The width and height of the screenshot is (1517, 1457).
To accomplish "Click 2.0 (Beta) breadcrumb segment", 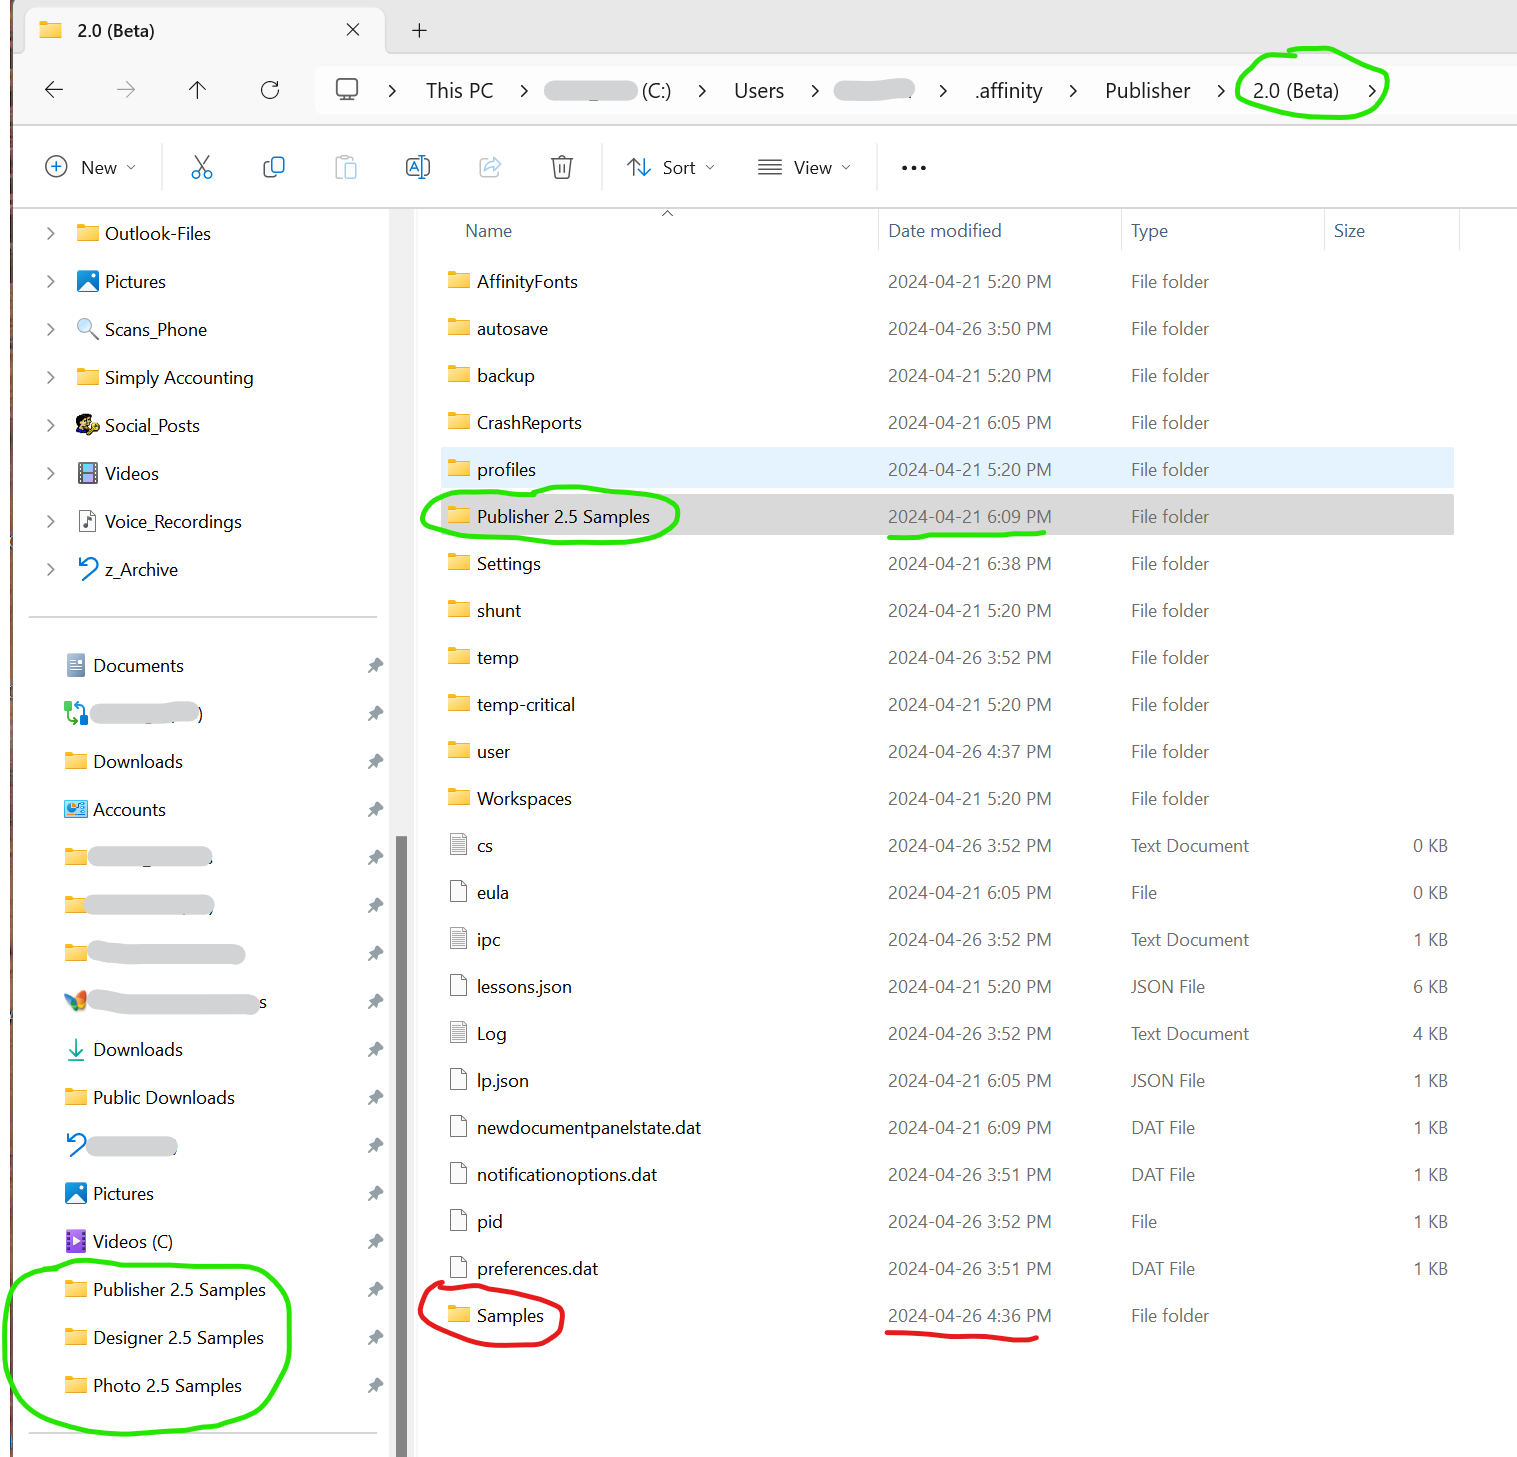I will pos(1296,91).
